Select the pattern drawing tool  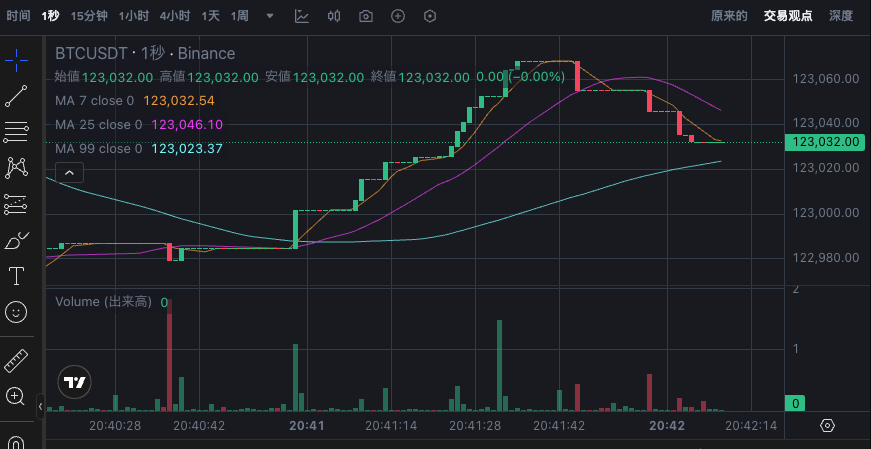(17, 168)
